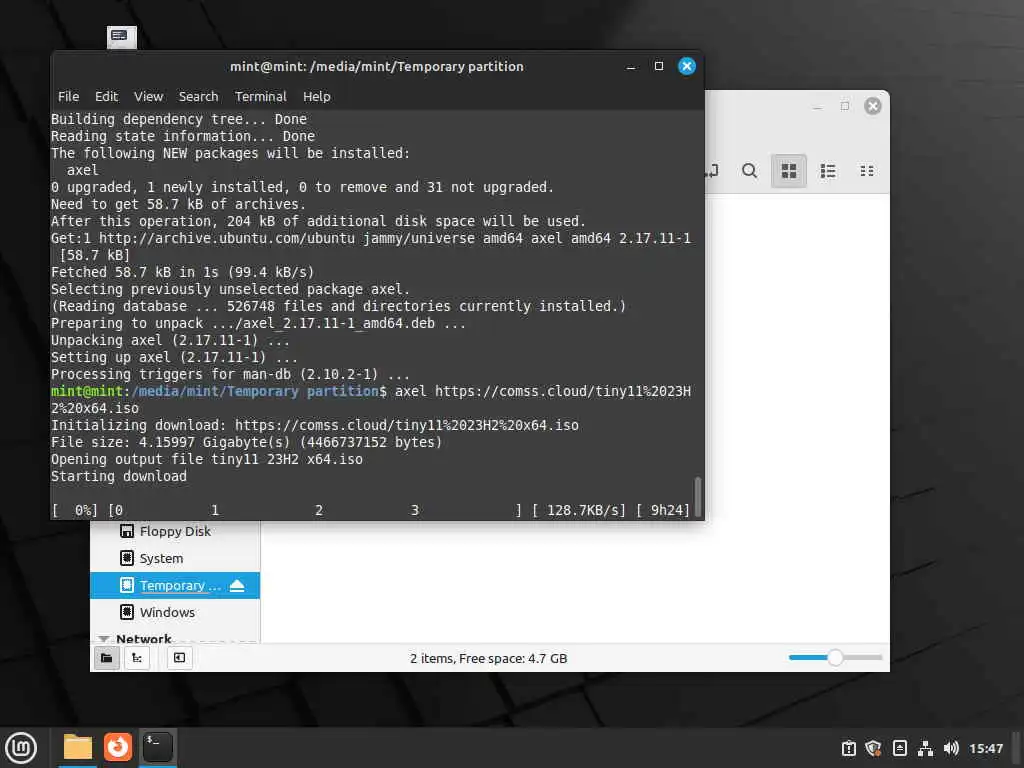Click the download progress line in terminal
The height and width of the screenshot is (768, 1024).
coord(370,510)
